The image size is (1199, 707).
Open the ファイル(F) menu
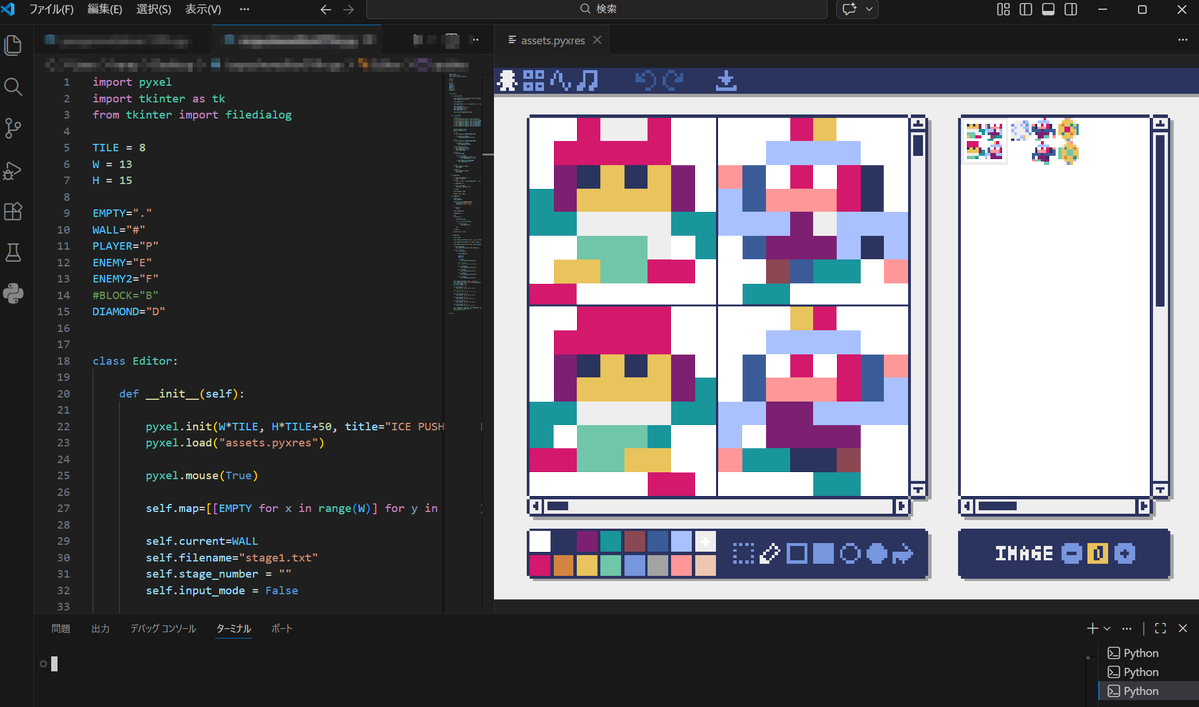(x=51, y=9)
